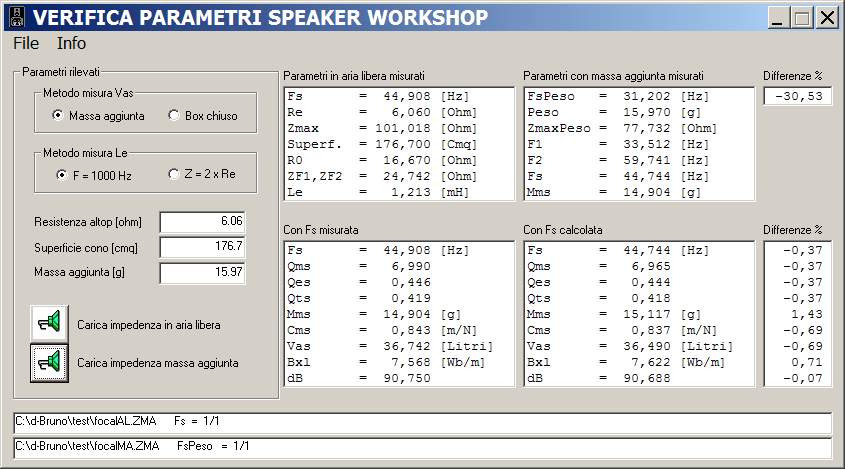Click the Re = 6,060 Ohm row
The width and height of the screenshot is (845, 469).
click(x=399, y=113)
